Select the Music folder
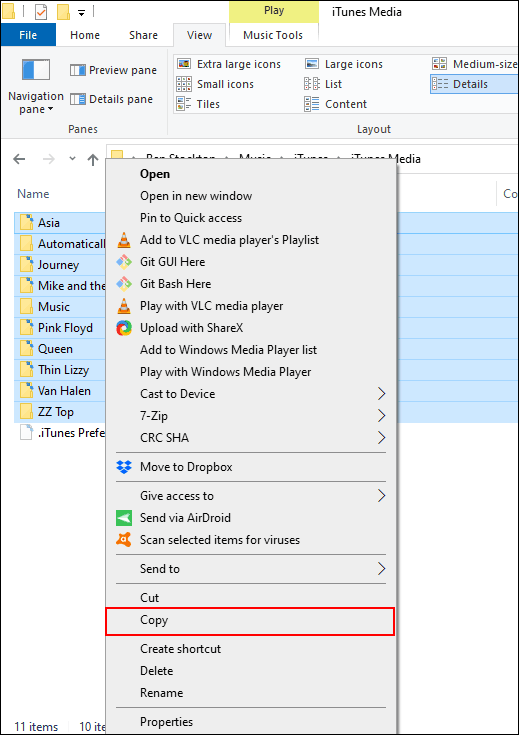Screen dimensions: 519x735 (x=54, y=307)
